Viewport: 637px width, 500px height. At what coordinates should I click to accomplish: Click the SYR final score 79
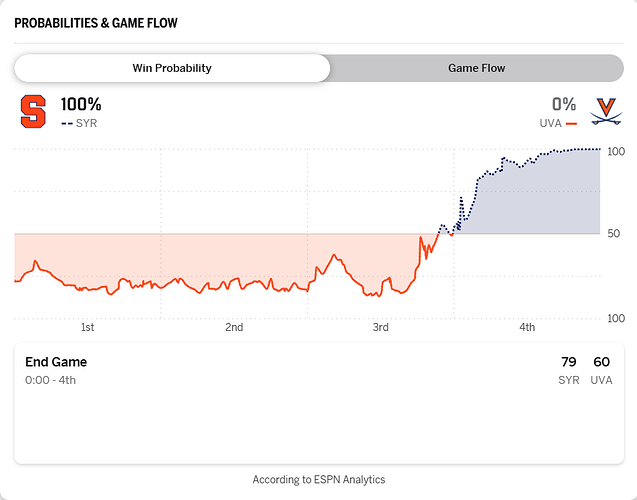pyautogui.click(x=569, y=362)
